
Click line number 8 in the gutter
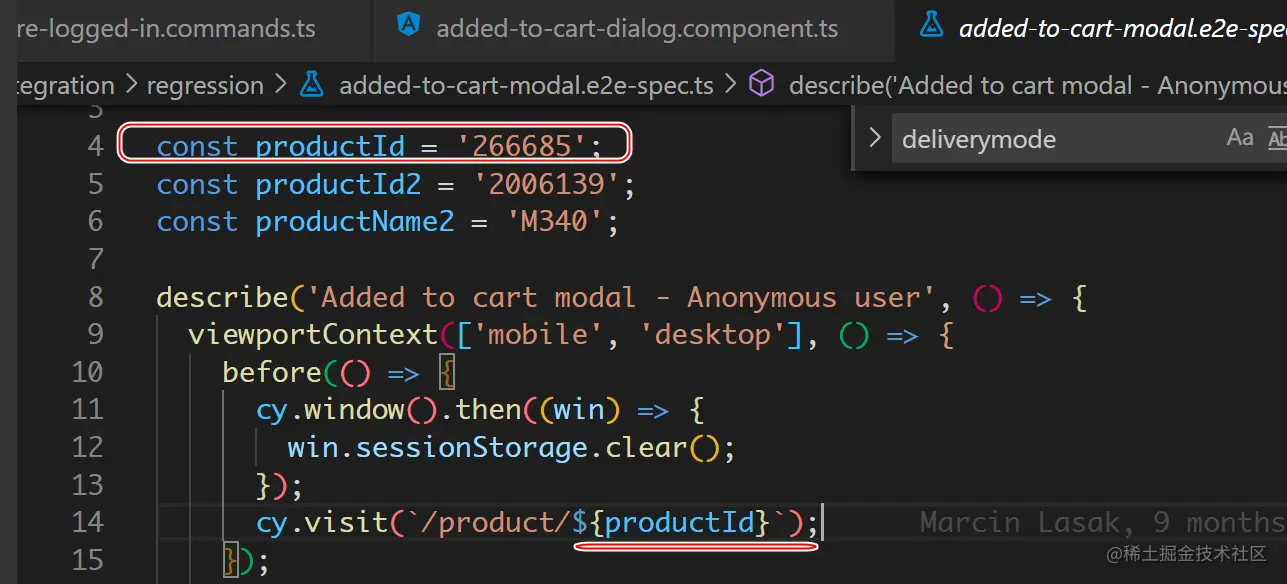coord(96,297)
